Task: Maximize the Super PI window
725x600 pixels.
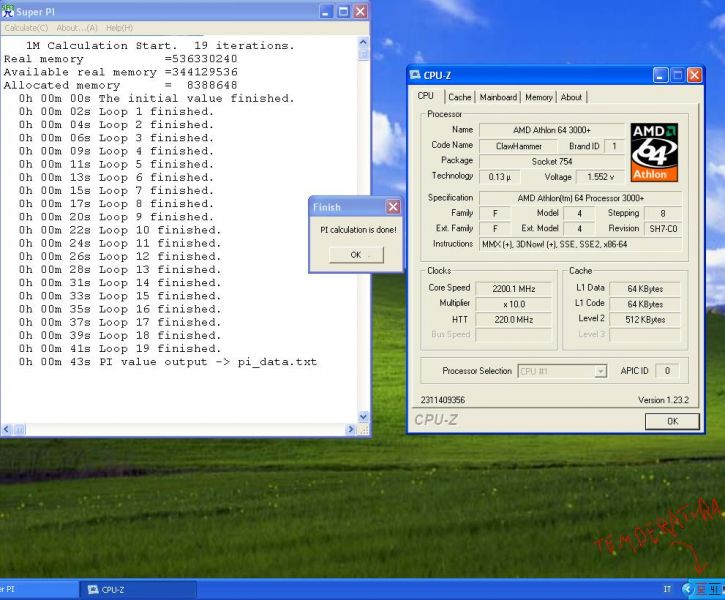Action: coord(344,12)
